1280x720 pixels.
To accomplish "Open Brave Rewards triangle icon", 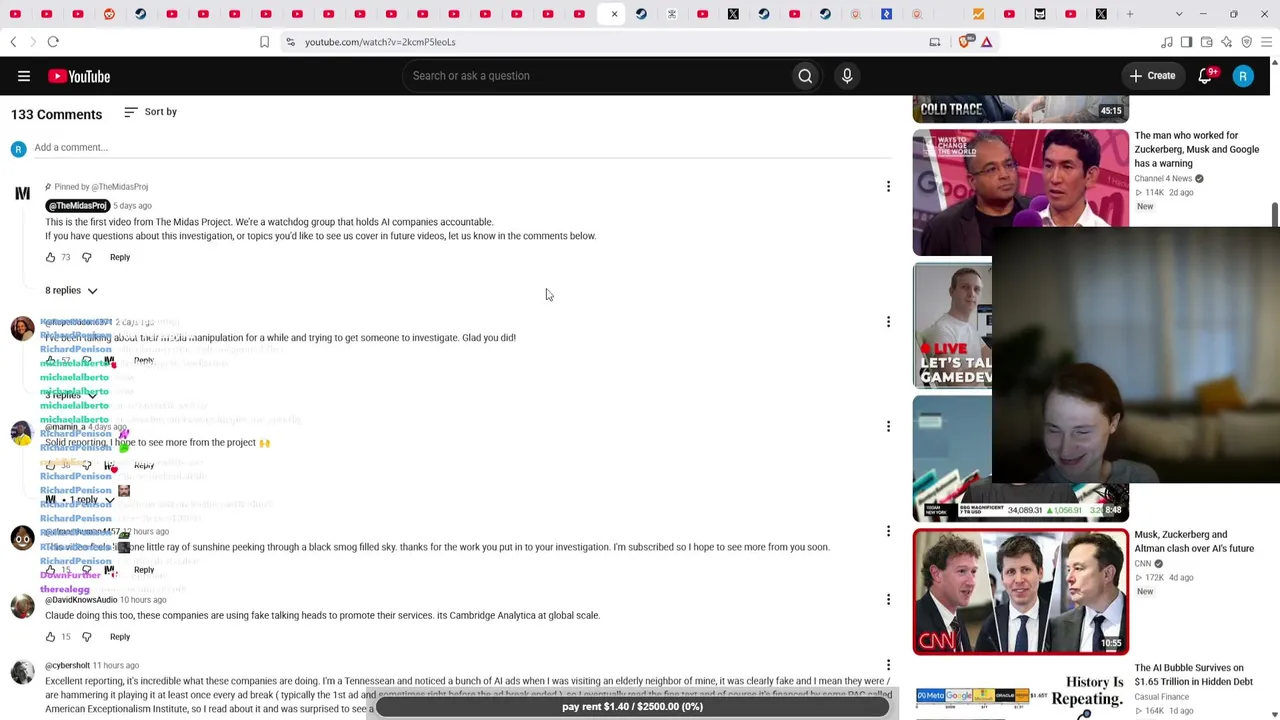I will [x=986, y=42].
